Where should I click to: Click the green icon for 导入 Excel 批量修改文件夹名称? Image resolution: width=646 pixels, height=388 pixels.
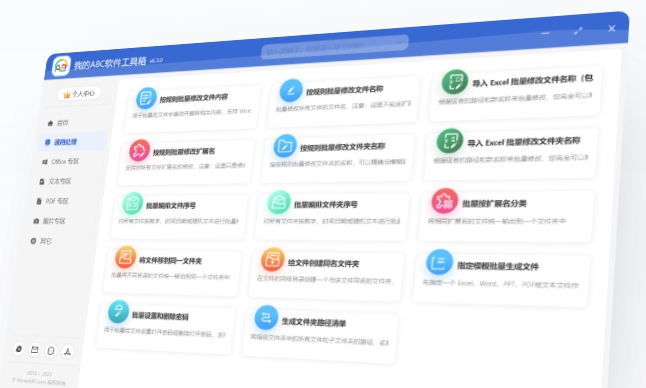coord(450,141)
